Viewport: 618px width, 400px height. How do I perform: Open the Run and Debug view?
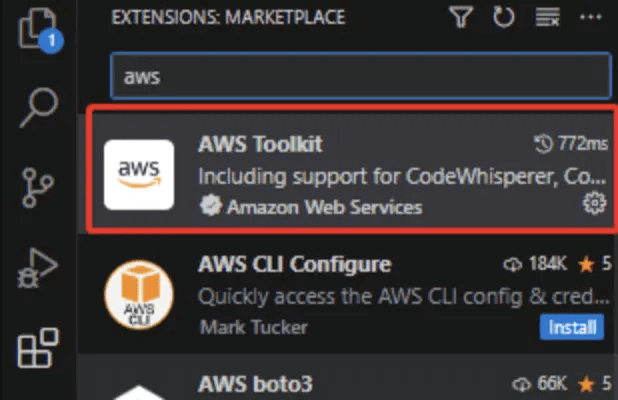pyautogui.click(x=38, y=268)
